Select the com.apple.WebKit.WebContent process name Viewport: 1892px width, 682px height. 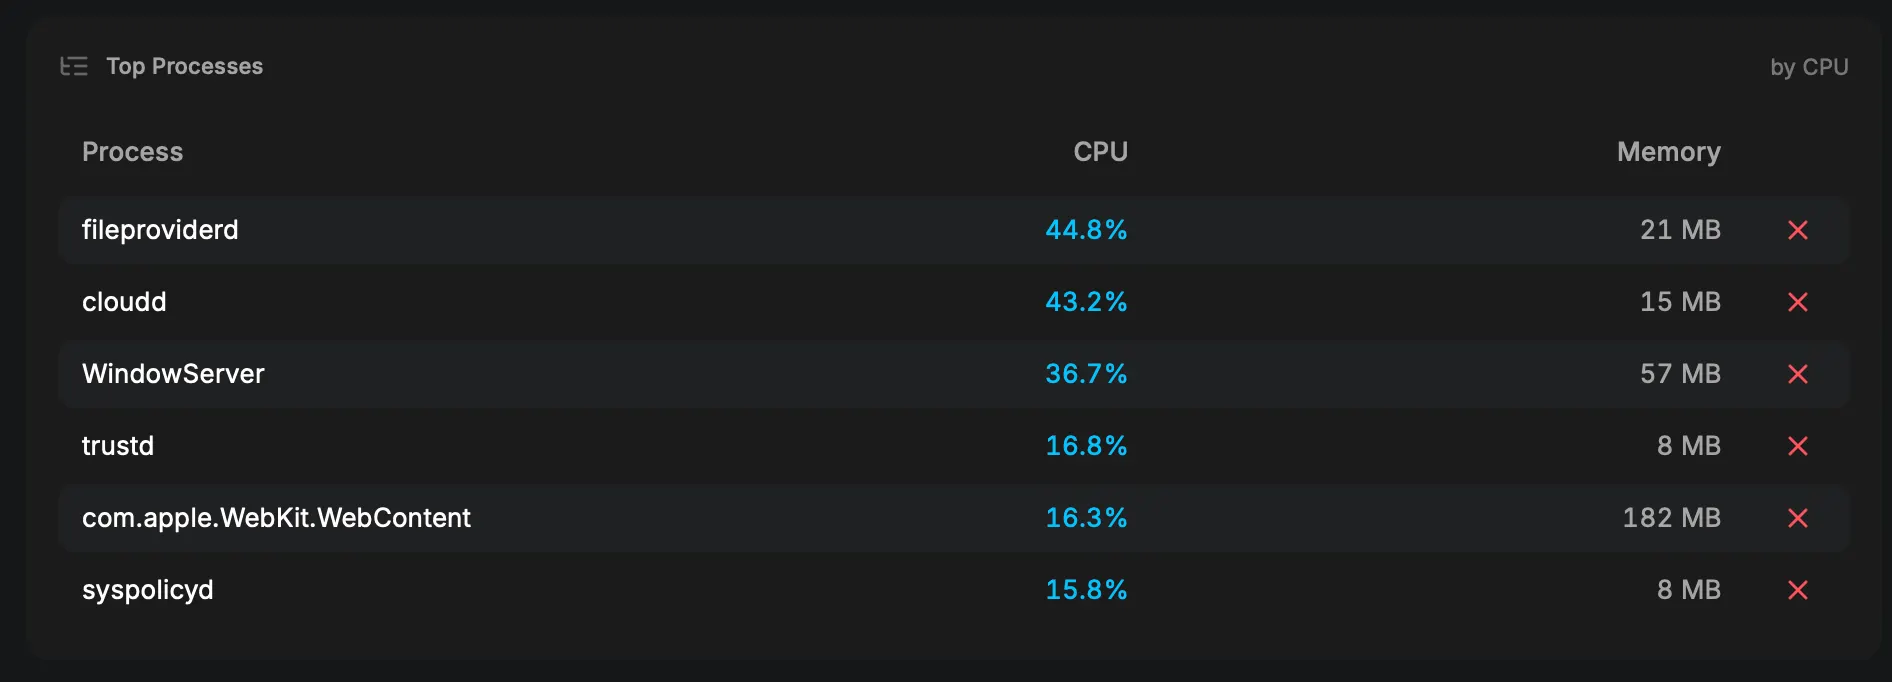[276, 518]
